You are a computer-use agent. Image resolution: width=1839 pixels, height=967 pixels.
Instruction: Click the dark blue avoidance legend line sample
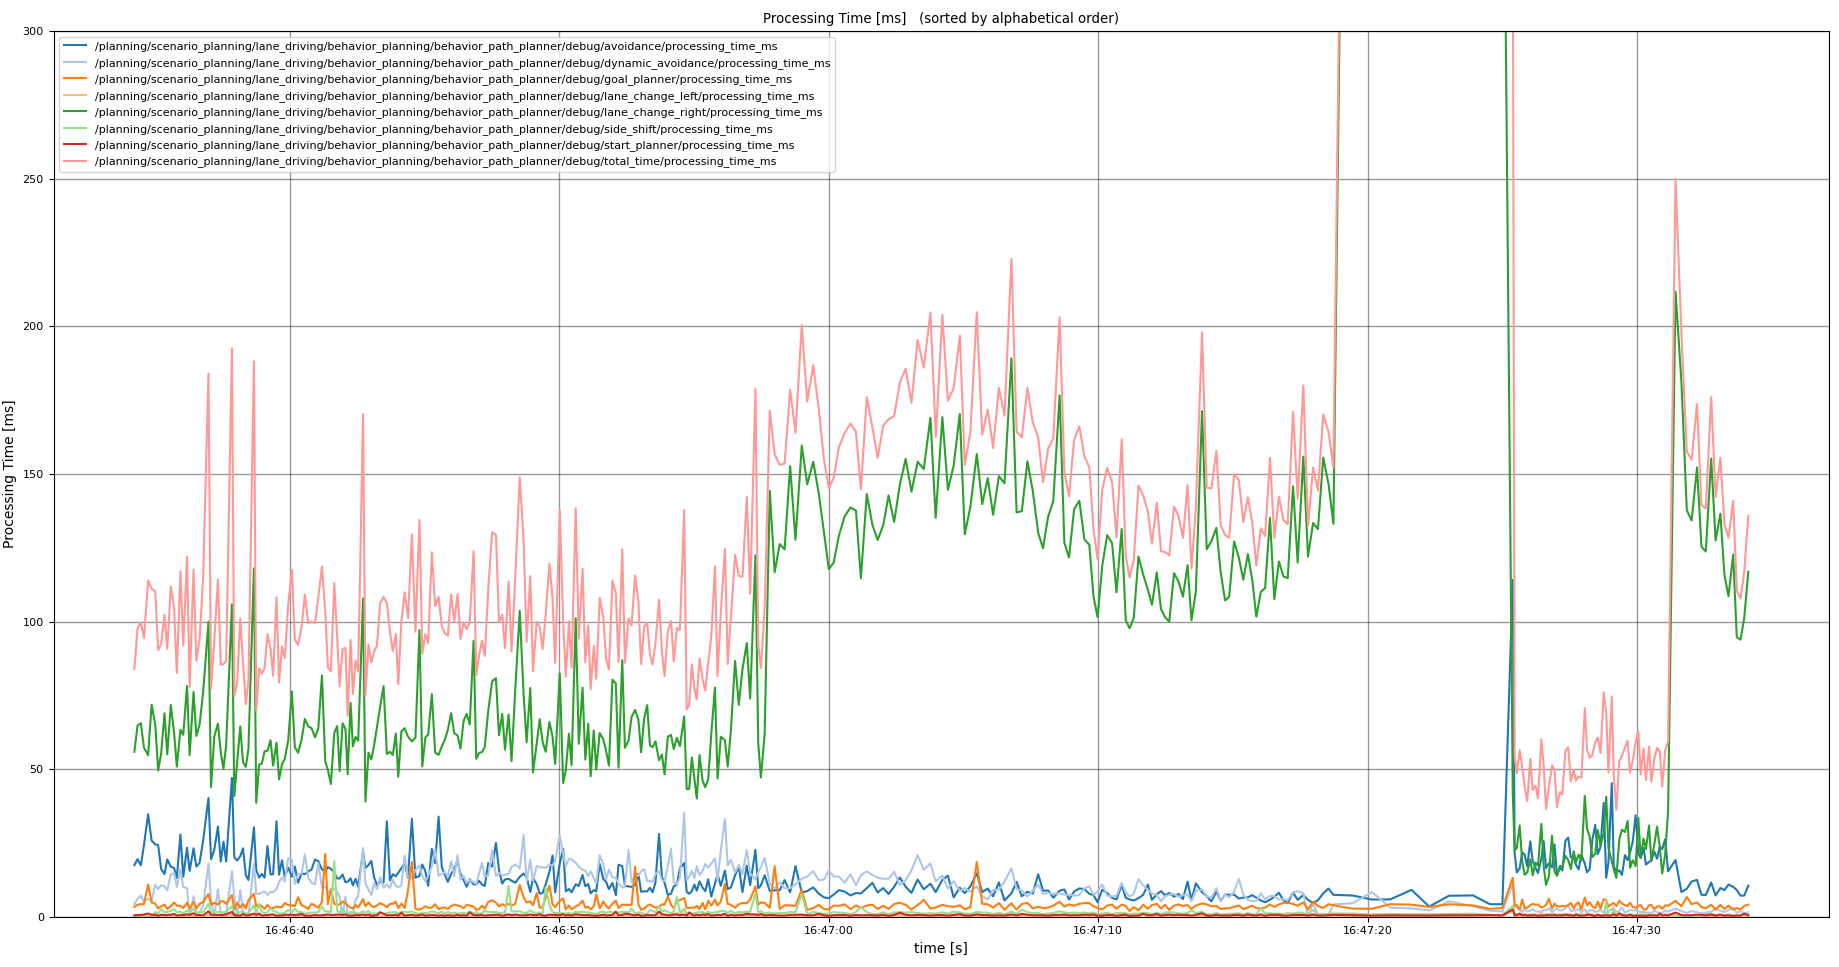[x=76, y=47]
